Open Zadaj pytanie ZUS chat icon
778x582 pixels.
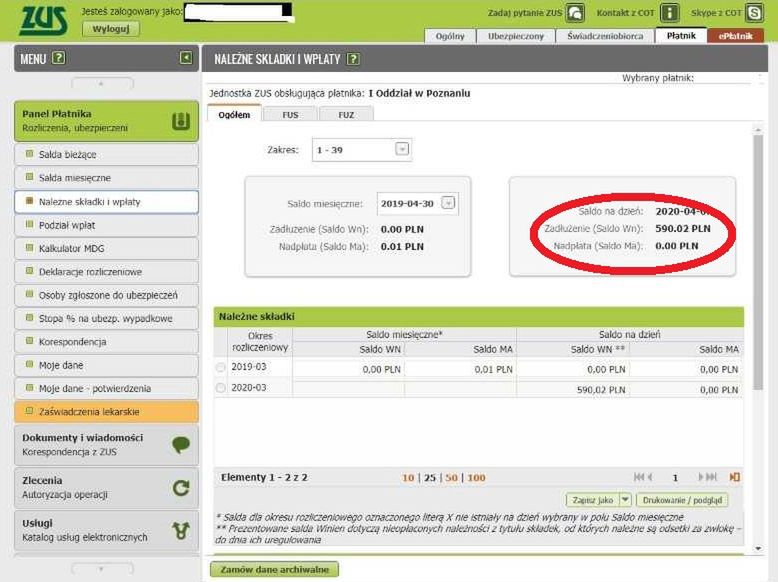coord(576,13)
